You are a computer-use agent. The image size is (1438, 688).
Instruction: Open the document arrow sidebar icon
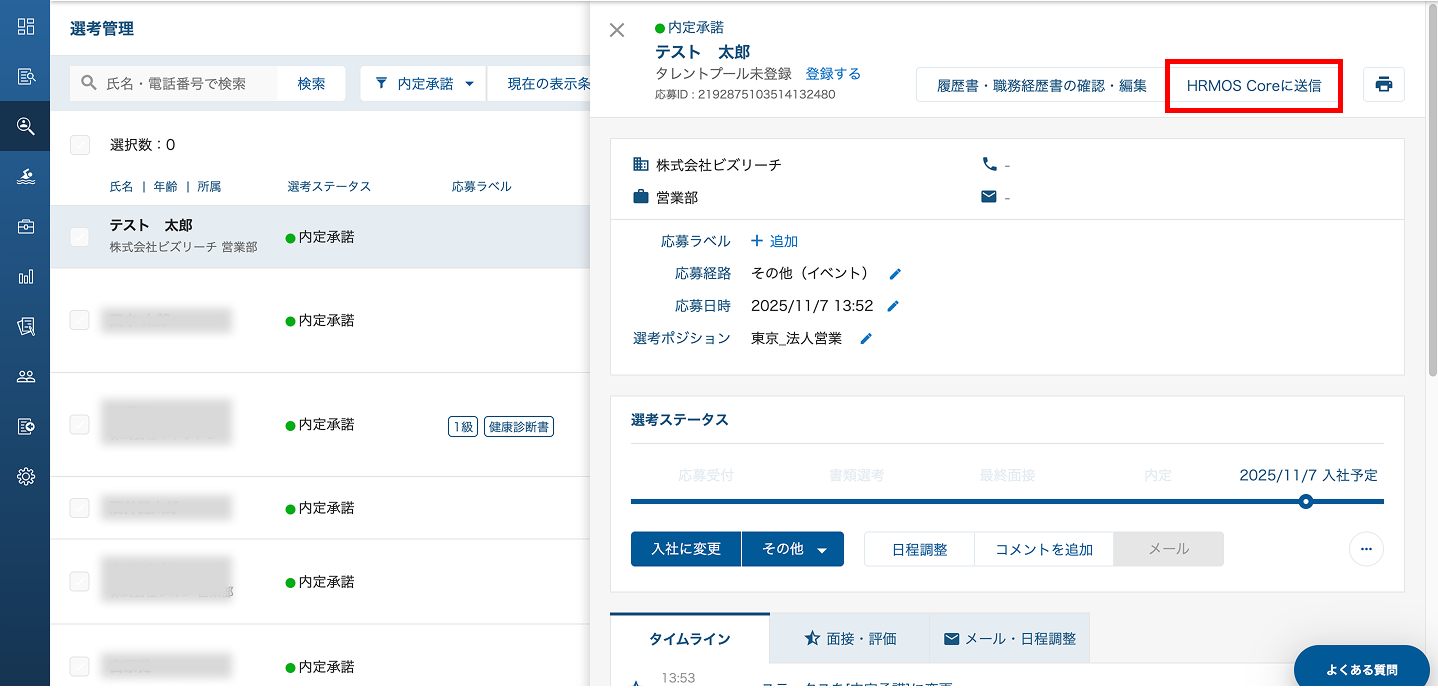pos(26,427)
